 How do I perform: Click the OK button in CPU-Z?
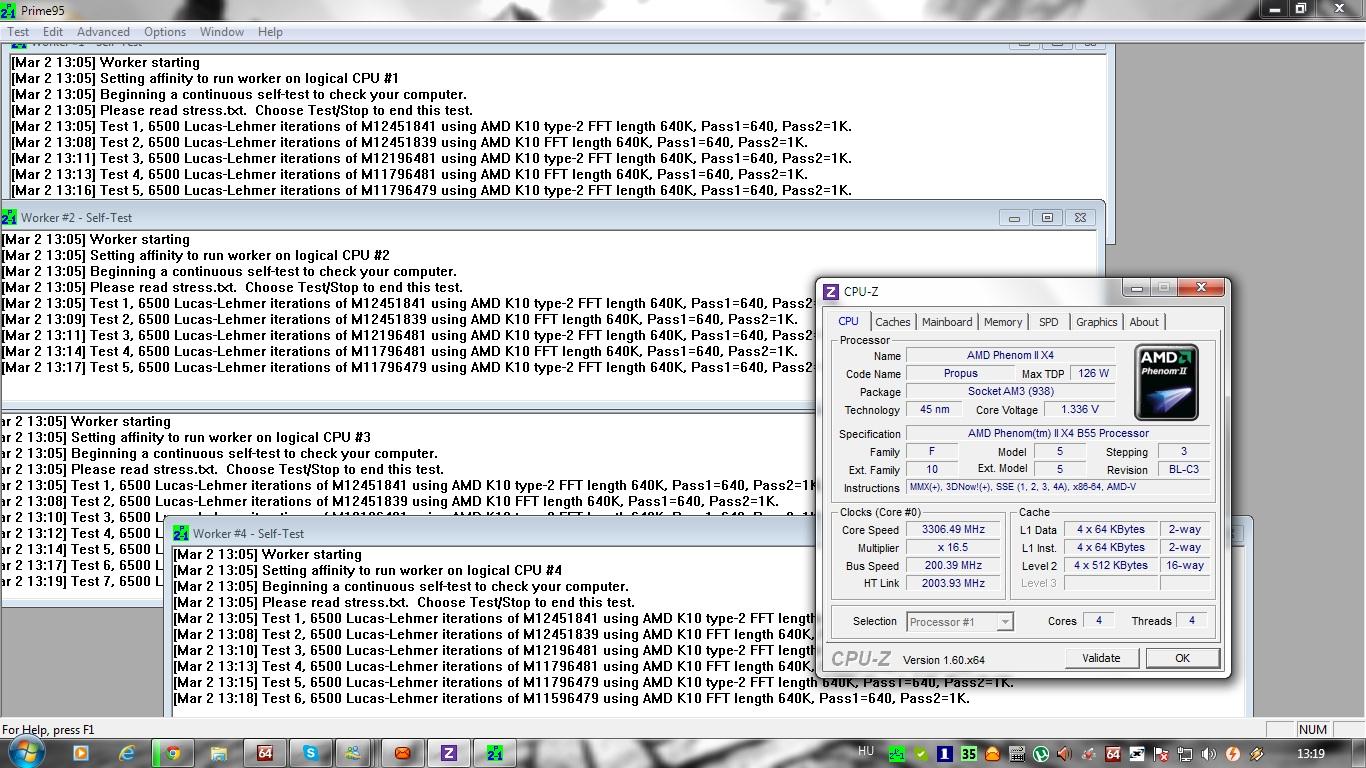[x=1182, y=658]
